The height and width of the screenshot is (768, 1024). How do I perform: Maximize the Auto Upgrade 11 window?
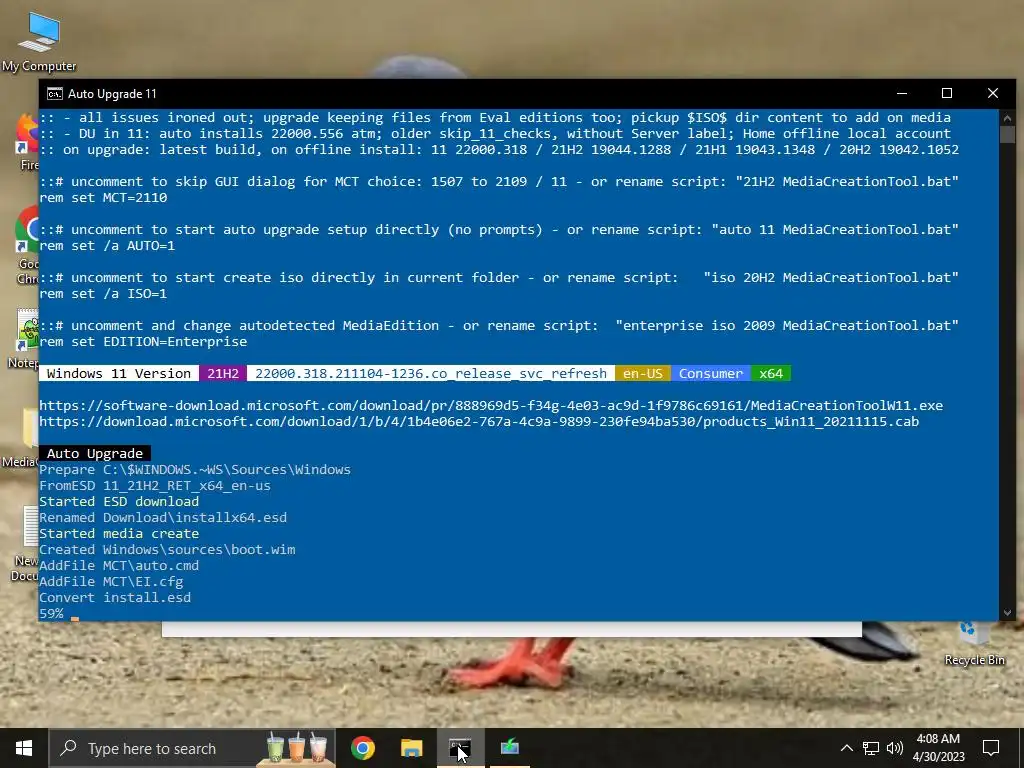[947, 93]
